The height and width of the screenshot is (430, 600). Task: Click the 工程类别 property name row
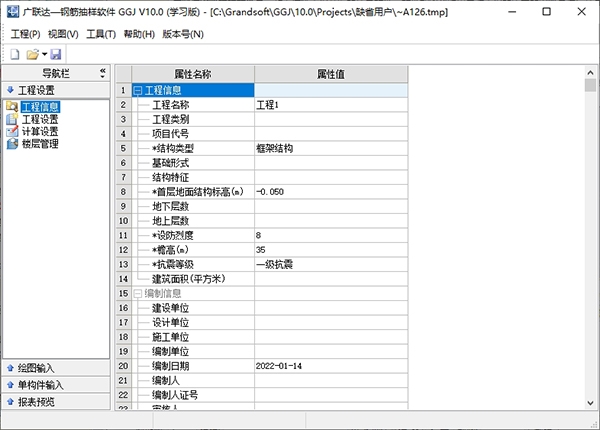click(x=193, y=119)
